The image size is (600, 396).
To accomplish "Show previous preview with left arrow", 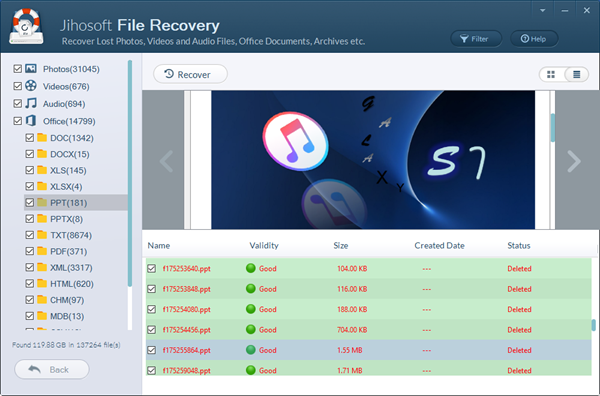I will (x=166, y=161).
